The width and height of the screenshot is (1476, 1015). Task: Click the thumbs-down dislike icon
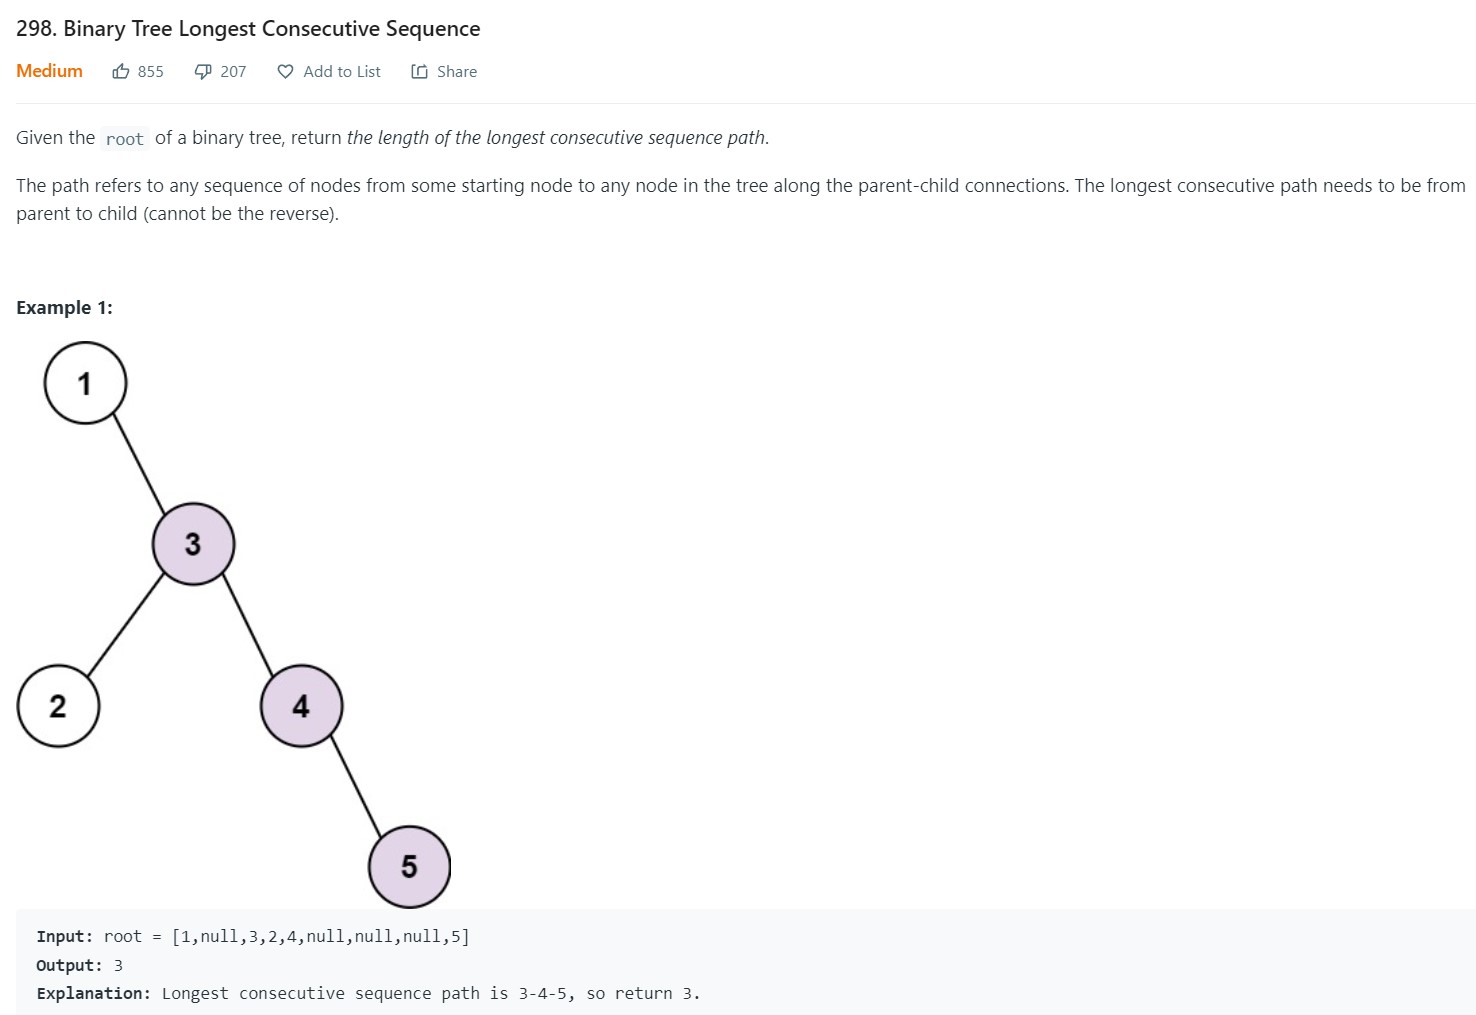tap(203, 71)
